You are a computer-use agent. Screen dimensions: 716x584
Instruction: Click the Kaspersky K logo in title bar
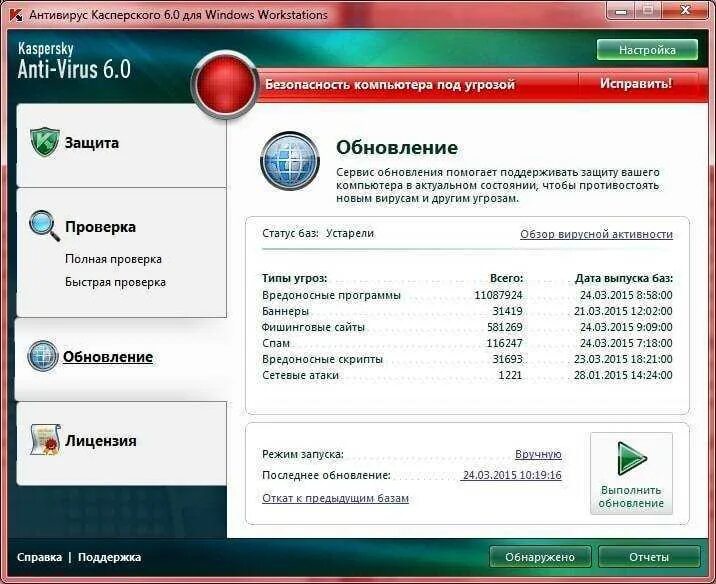point(16,15)
